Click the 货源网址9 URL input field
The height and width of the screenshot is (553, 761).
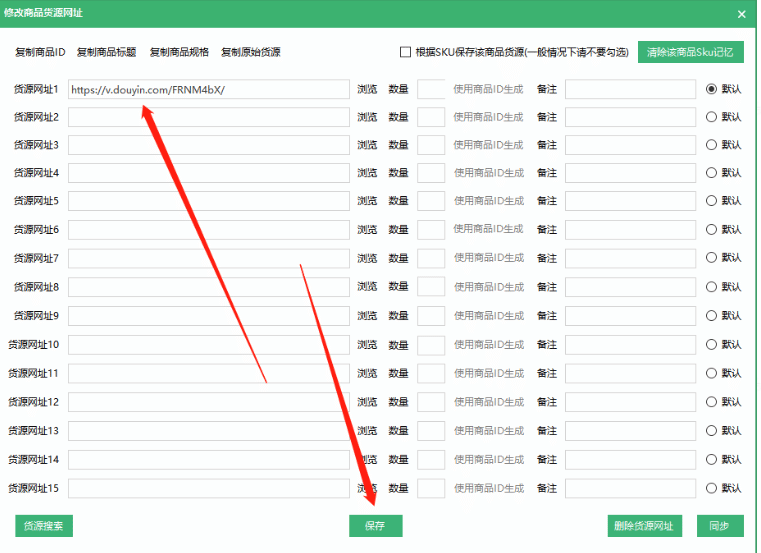point(209,316)
